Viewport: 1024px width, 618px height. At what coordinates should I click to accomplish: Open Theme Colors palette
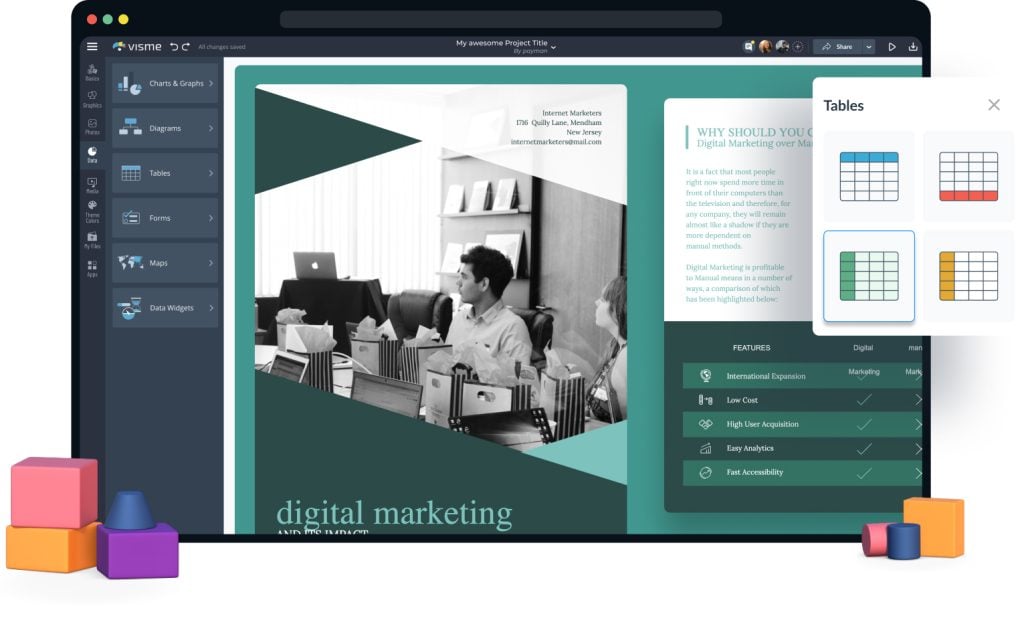click(x=92, y=210)
